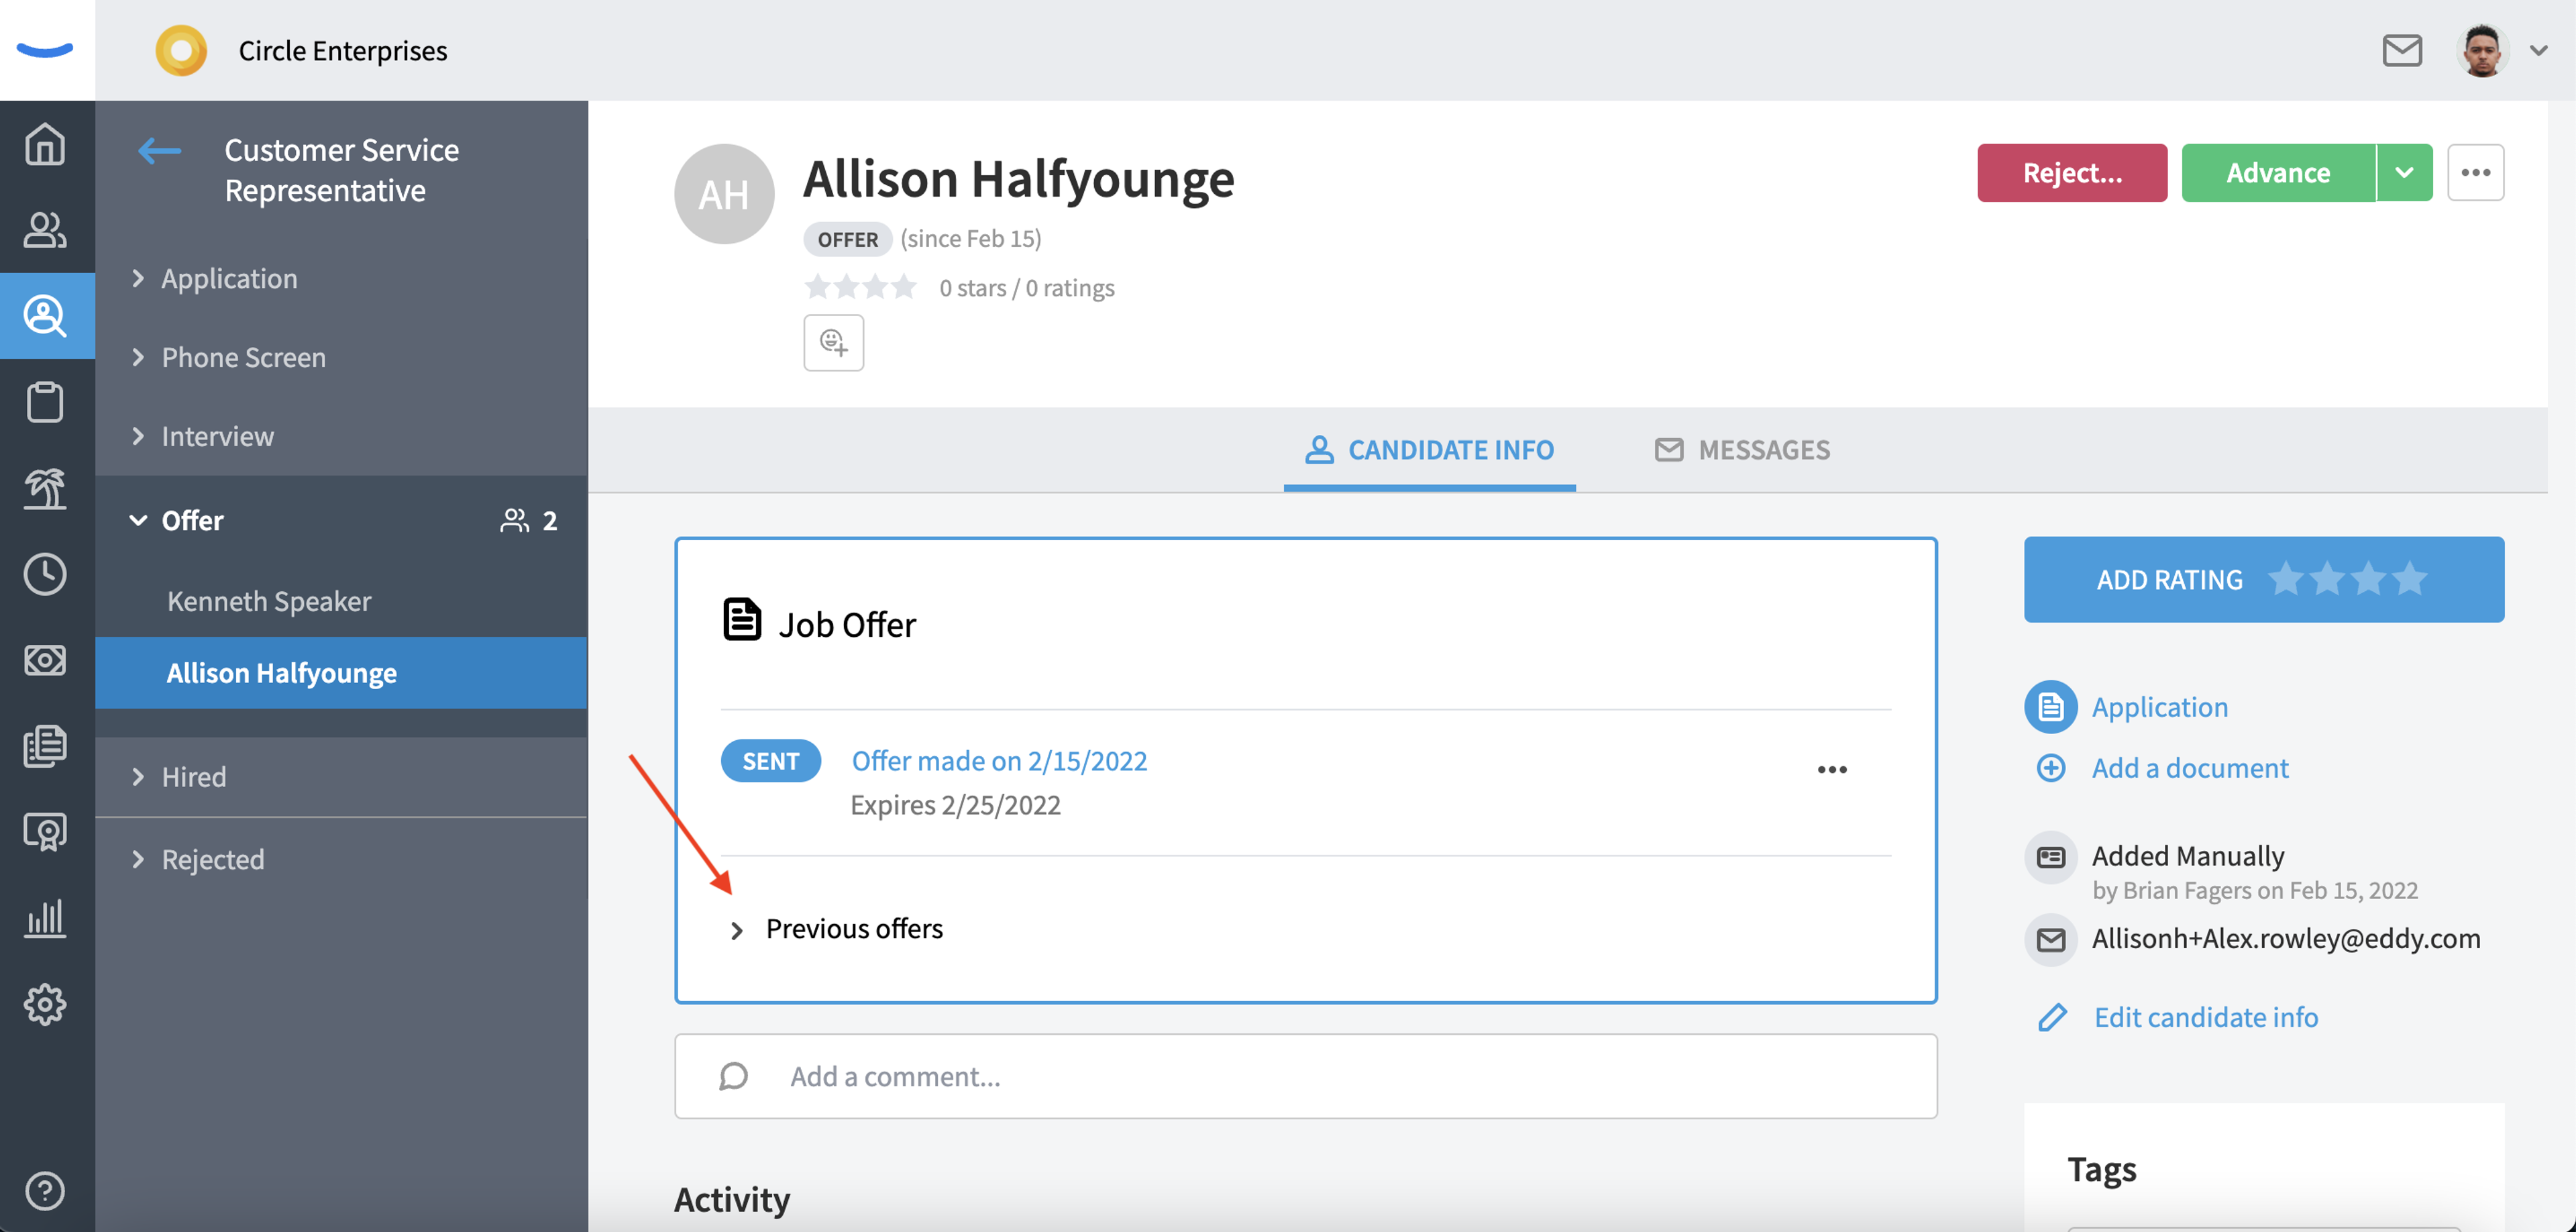Click the fourth star in Add Rating

click(2410, 578)
